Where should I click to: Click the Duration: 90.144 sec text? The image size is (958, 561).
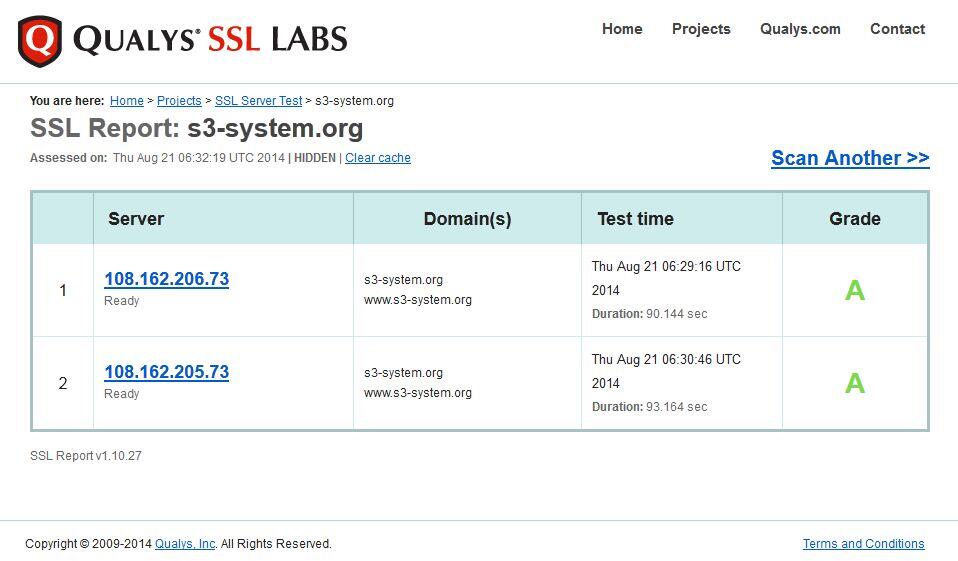point(649,314)
